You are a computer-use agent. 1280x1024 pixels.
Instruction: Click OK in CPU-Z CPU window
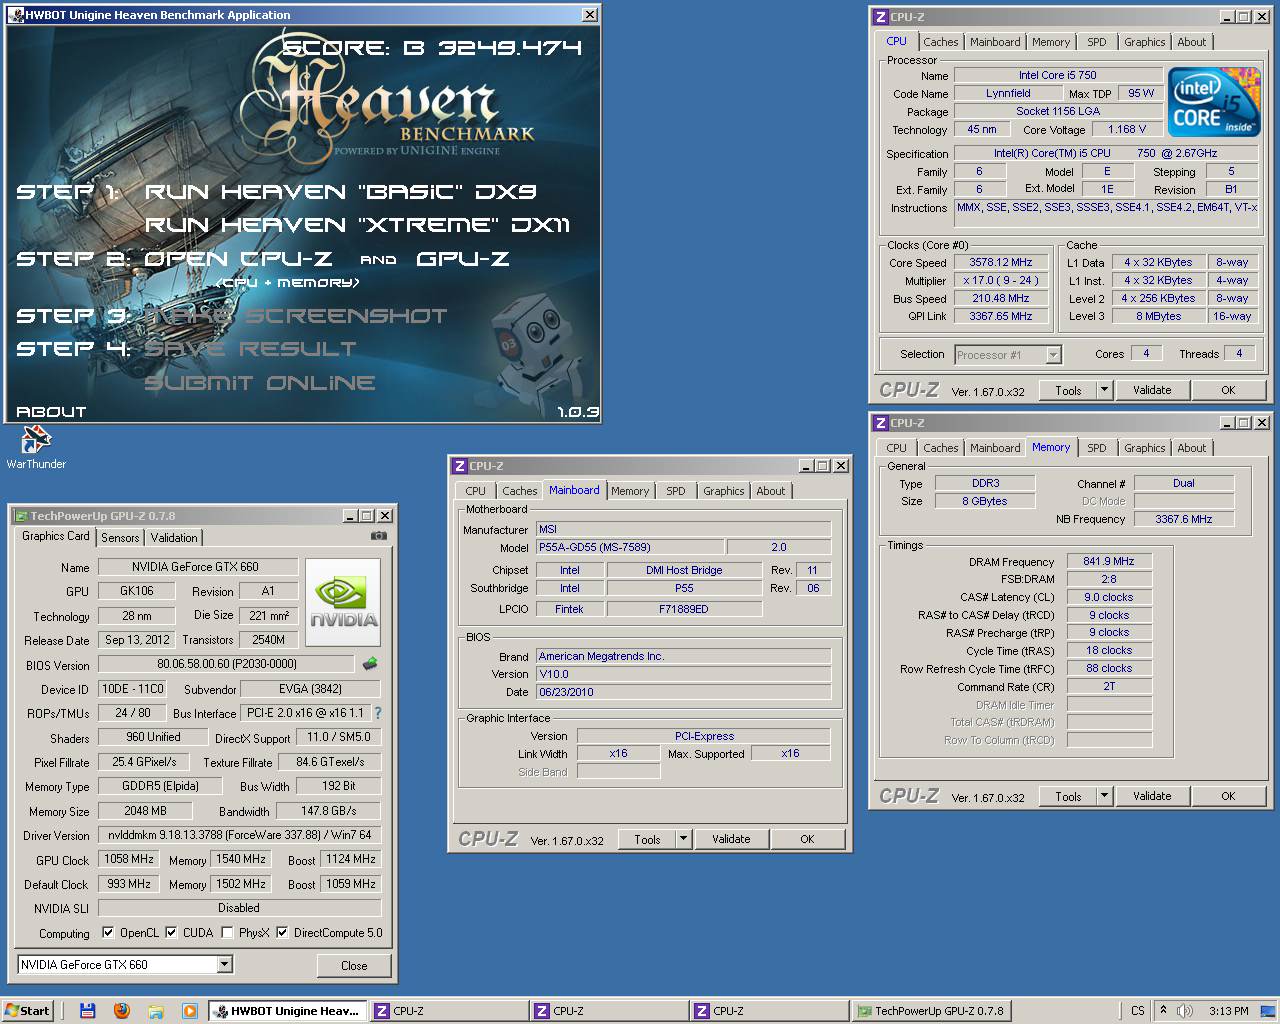pos(1228,390)
